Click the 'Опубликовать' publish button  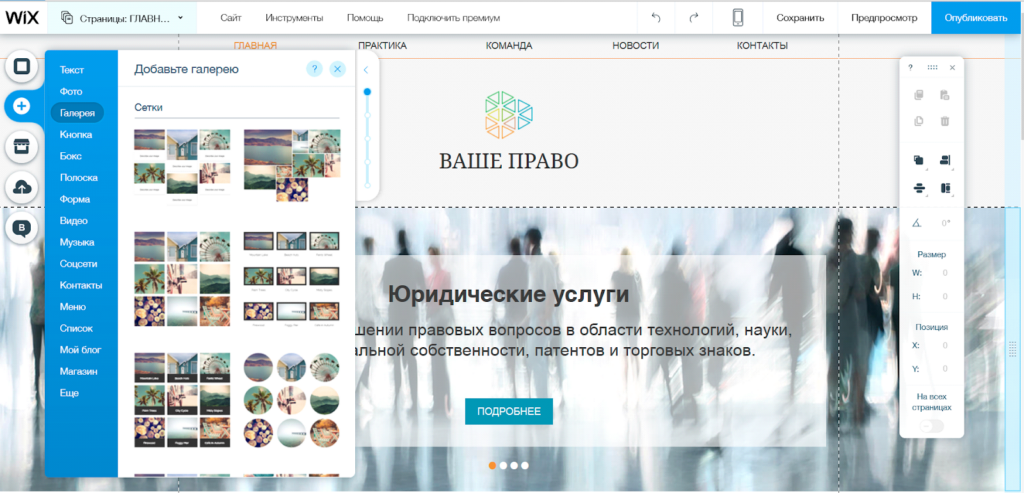977,18
